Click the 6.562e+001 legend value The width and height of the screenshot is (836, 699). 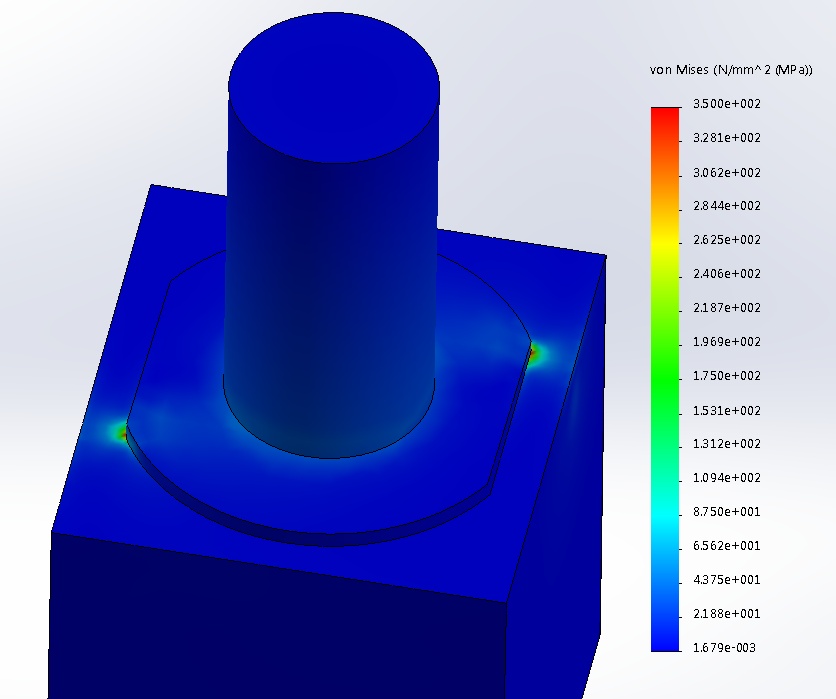coord(727,546)
